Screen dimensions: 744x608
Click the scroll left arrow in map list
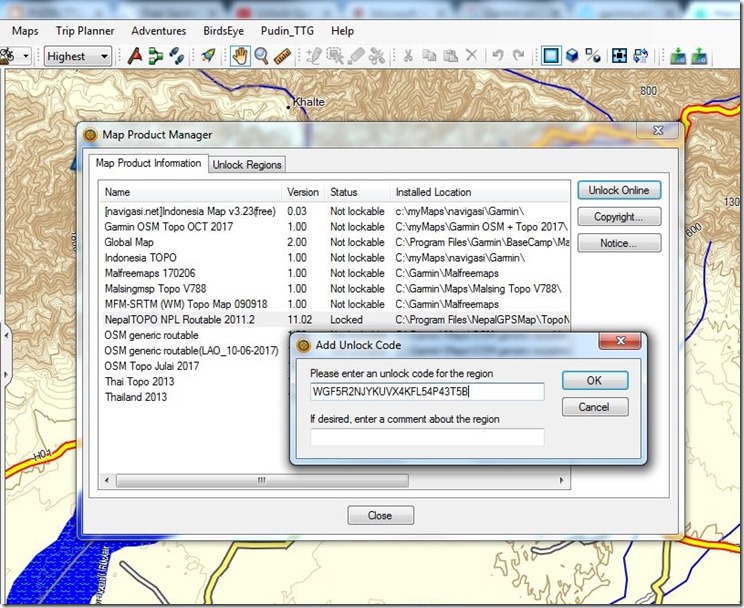tap(107, 480)
